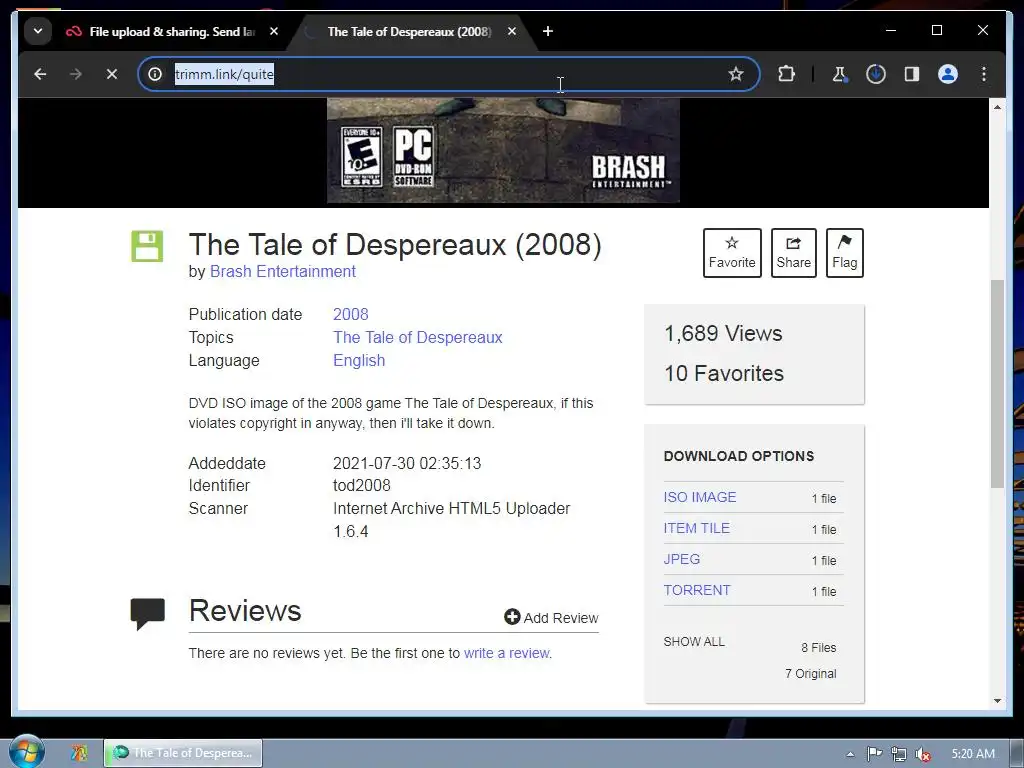The image size is (1024, 768).
Task: Follow the write a review link
Action: pos(506,653)
